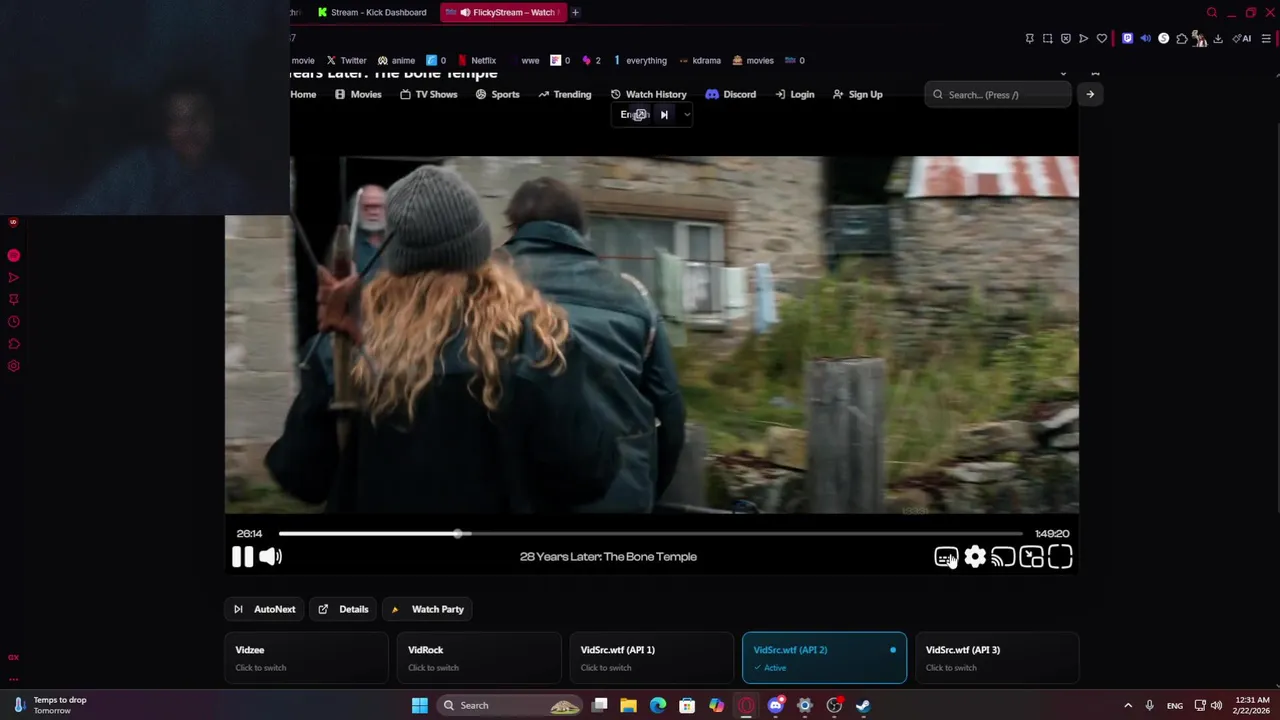Image resolution: width=1280 pixels, height=720 pixels.
Task: Pause the video playback
Action: 242,557
